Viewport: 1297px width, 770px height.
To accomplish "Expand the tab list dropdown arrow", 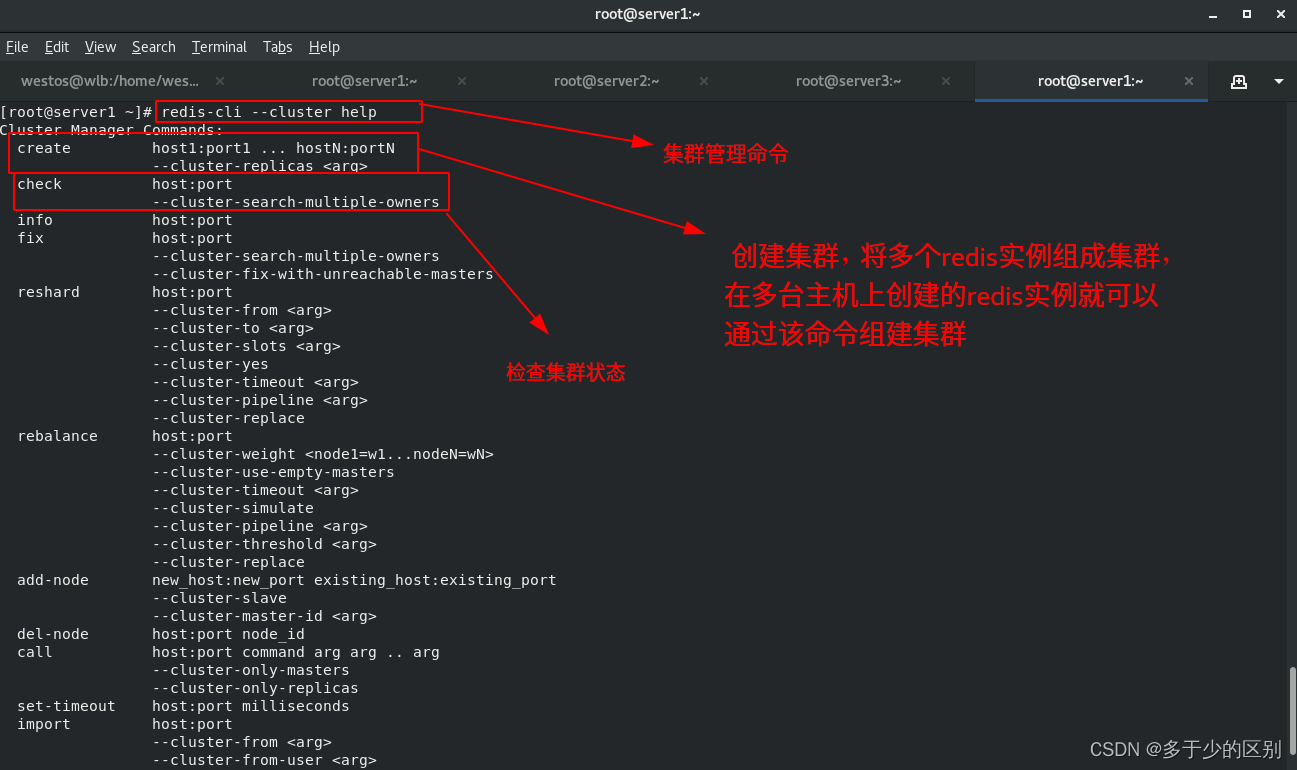I will point(1278,82).
